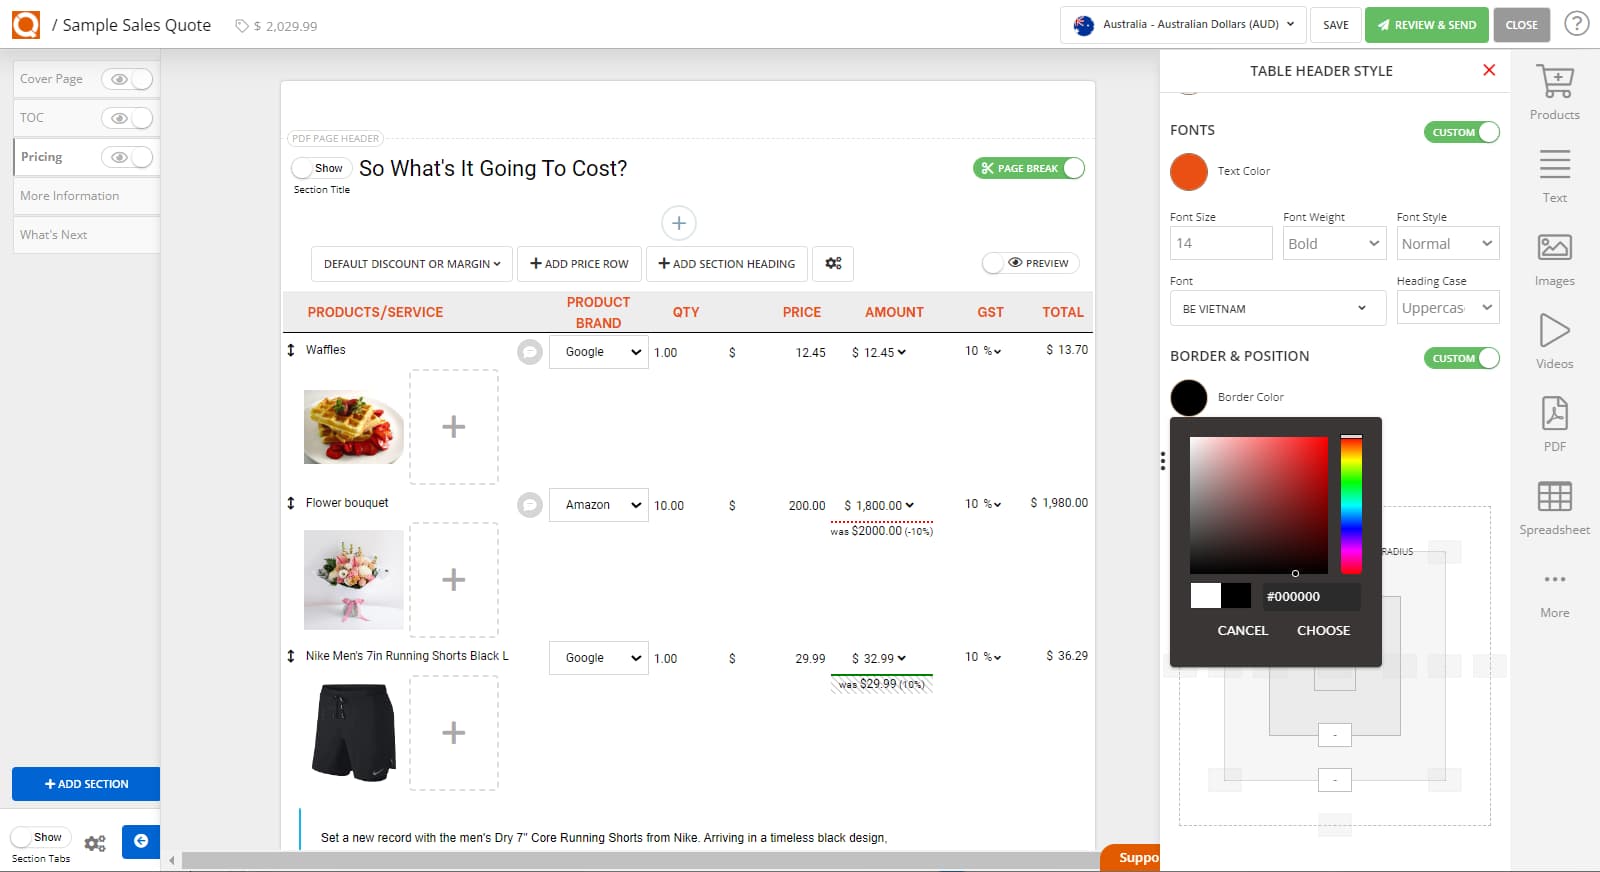Open the More options icon
The width and height of the screenshot is (1600, 872).
tap(1554, 579)
